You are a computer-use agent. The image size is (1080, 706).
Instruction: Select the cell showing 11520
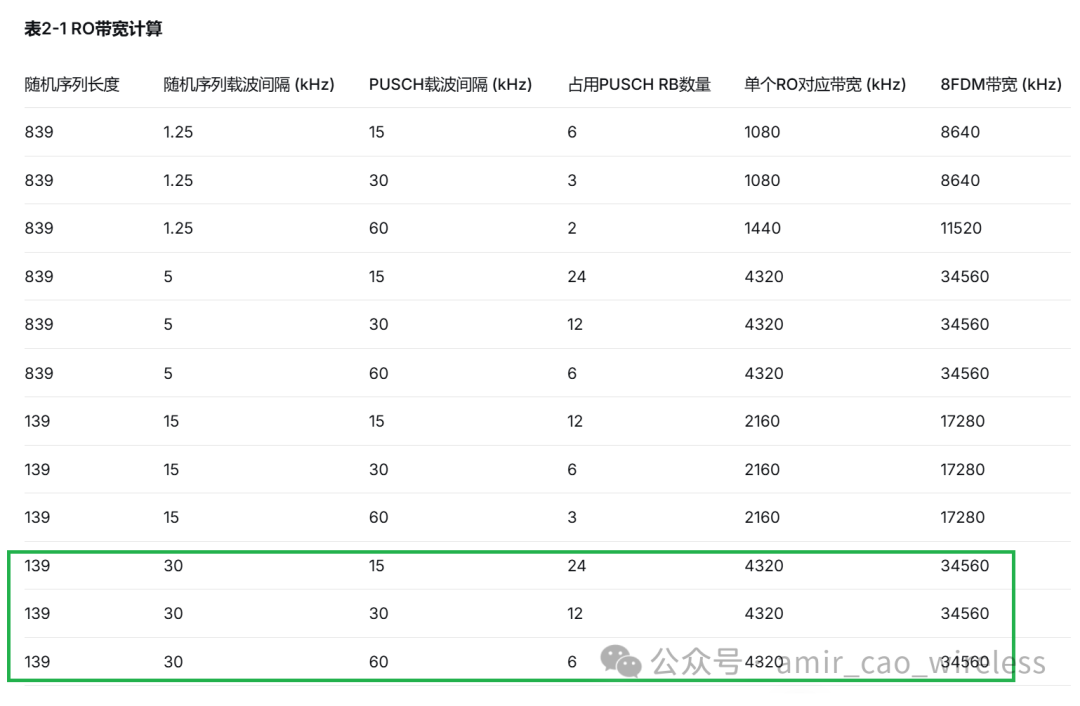[961, 228]
